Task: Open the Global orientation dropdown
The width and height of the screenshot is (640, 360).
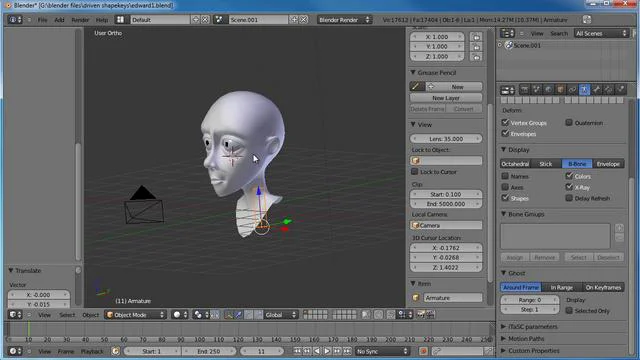Action: point(280,315)
